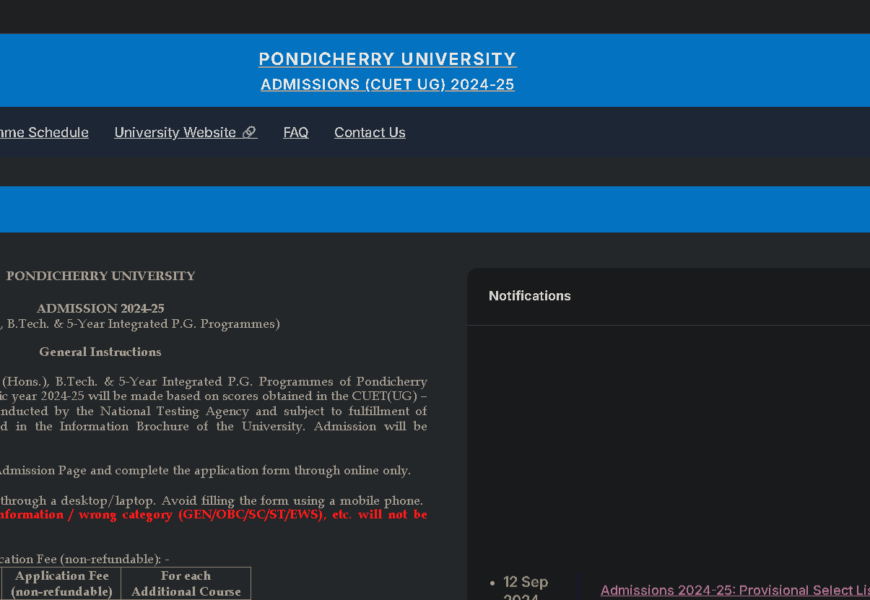Image resolution: width=870 pixels, height=600 pixels.
Task: Click the 12 Sep notification date
Action: point(525,582)
